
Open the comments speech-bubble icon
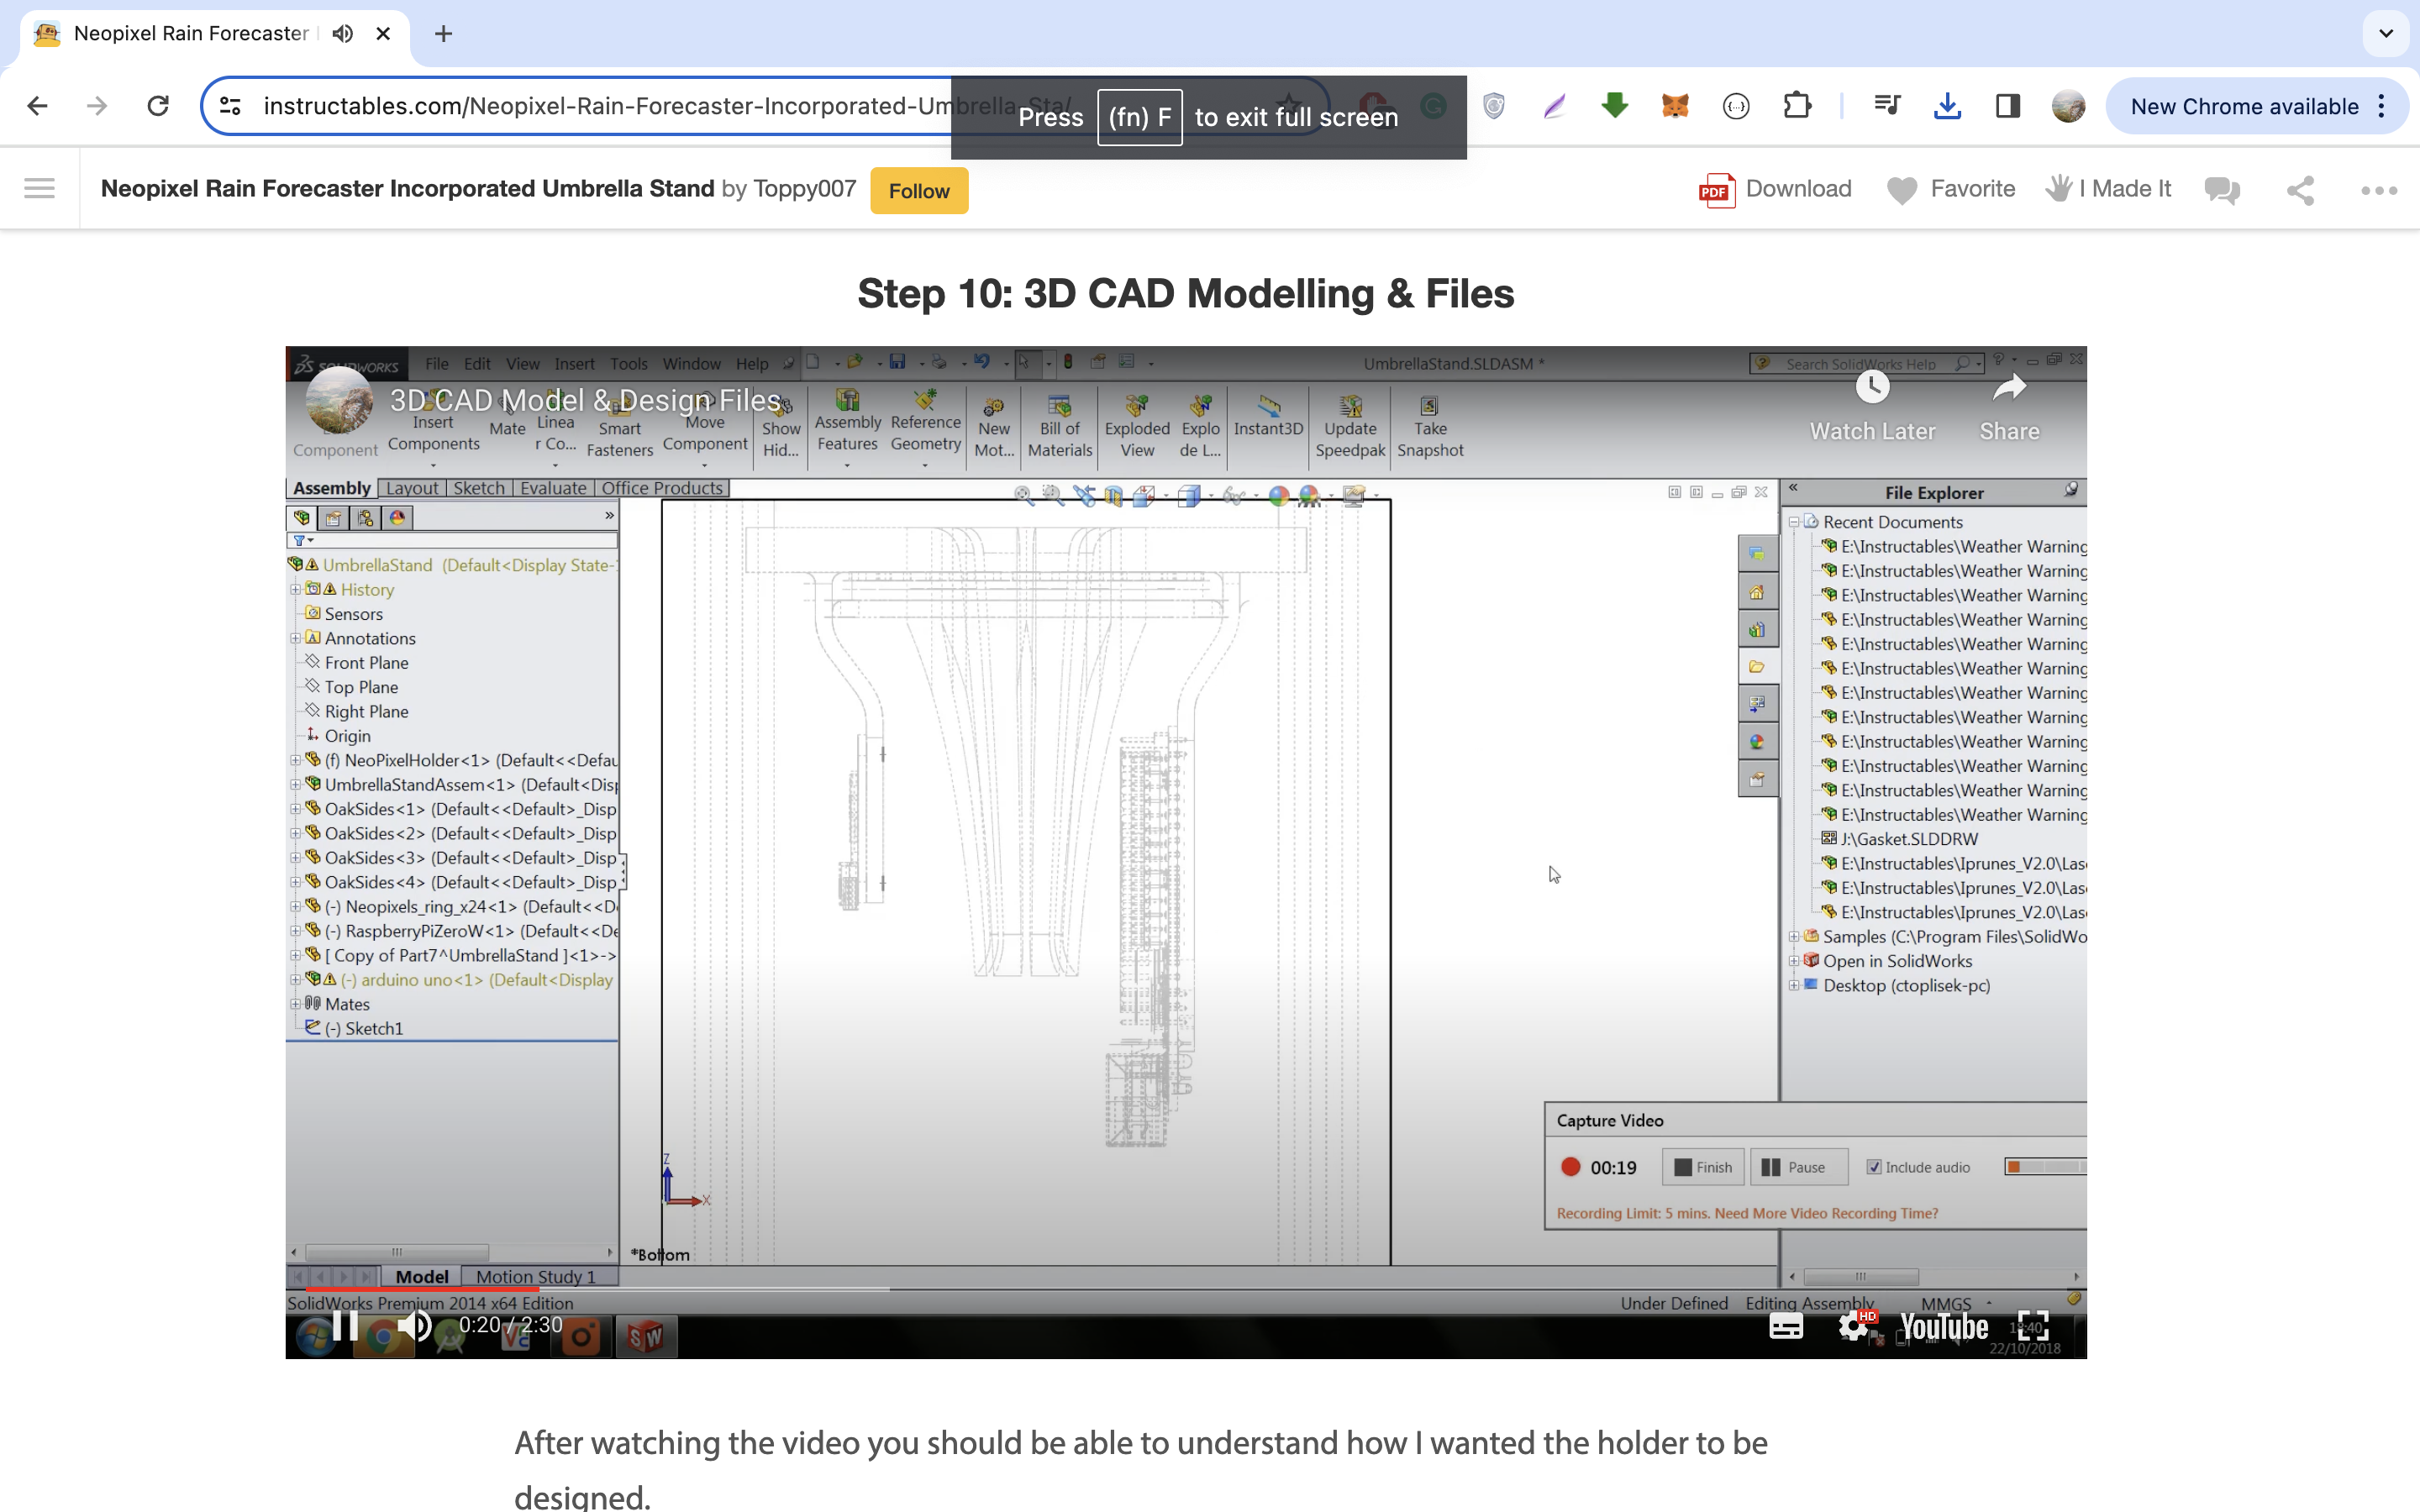coord(2222,189)
